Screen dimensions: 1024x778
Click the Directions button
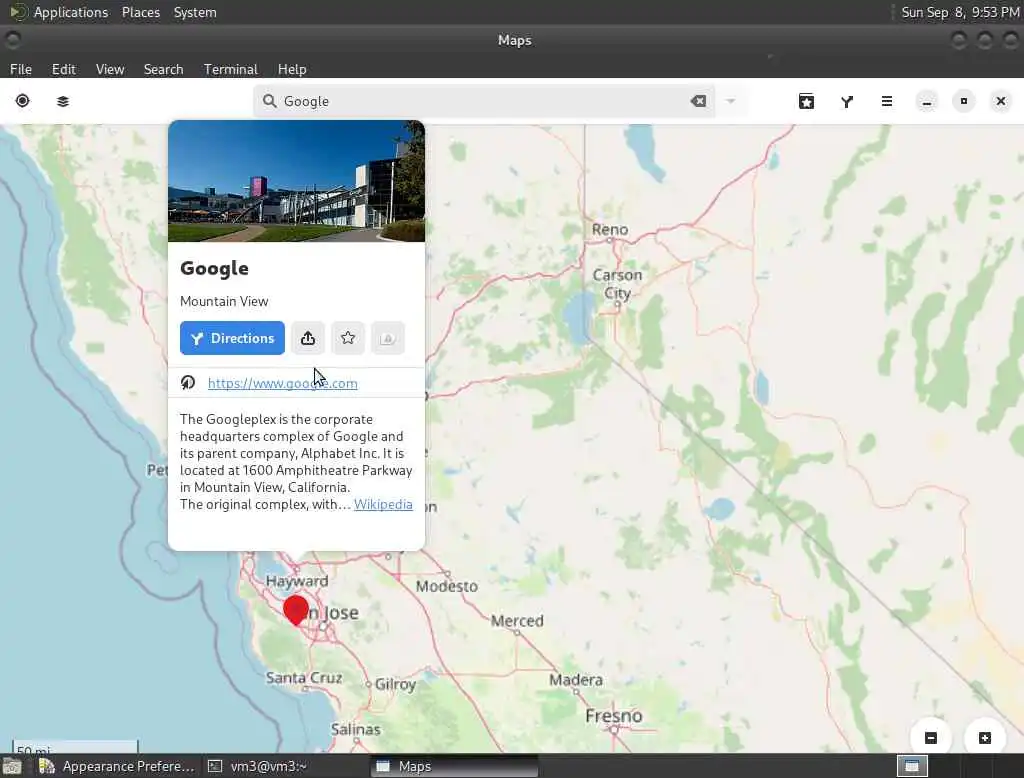[x=232, y=338]
